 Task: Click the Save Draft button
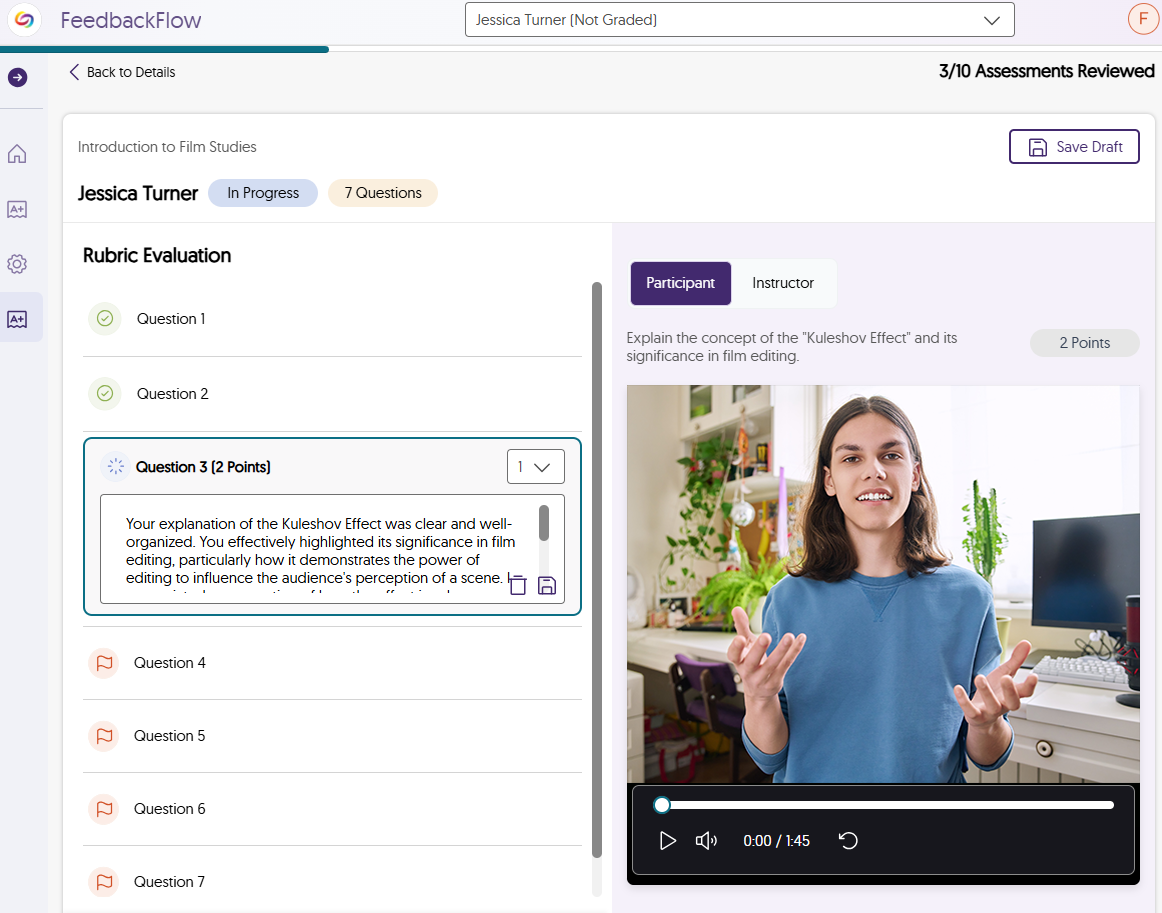click(1074, 147)
